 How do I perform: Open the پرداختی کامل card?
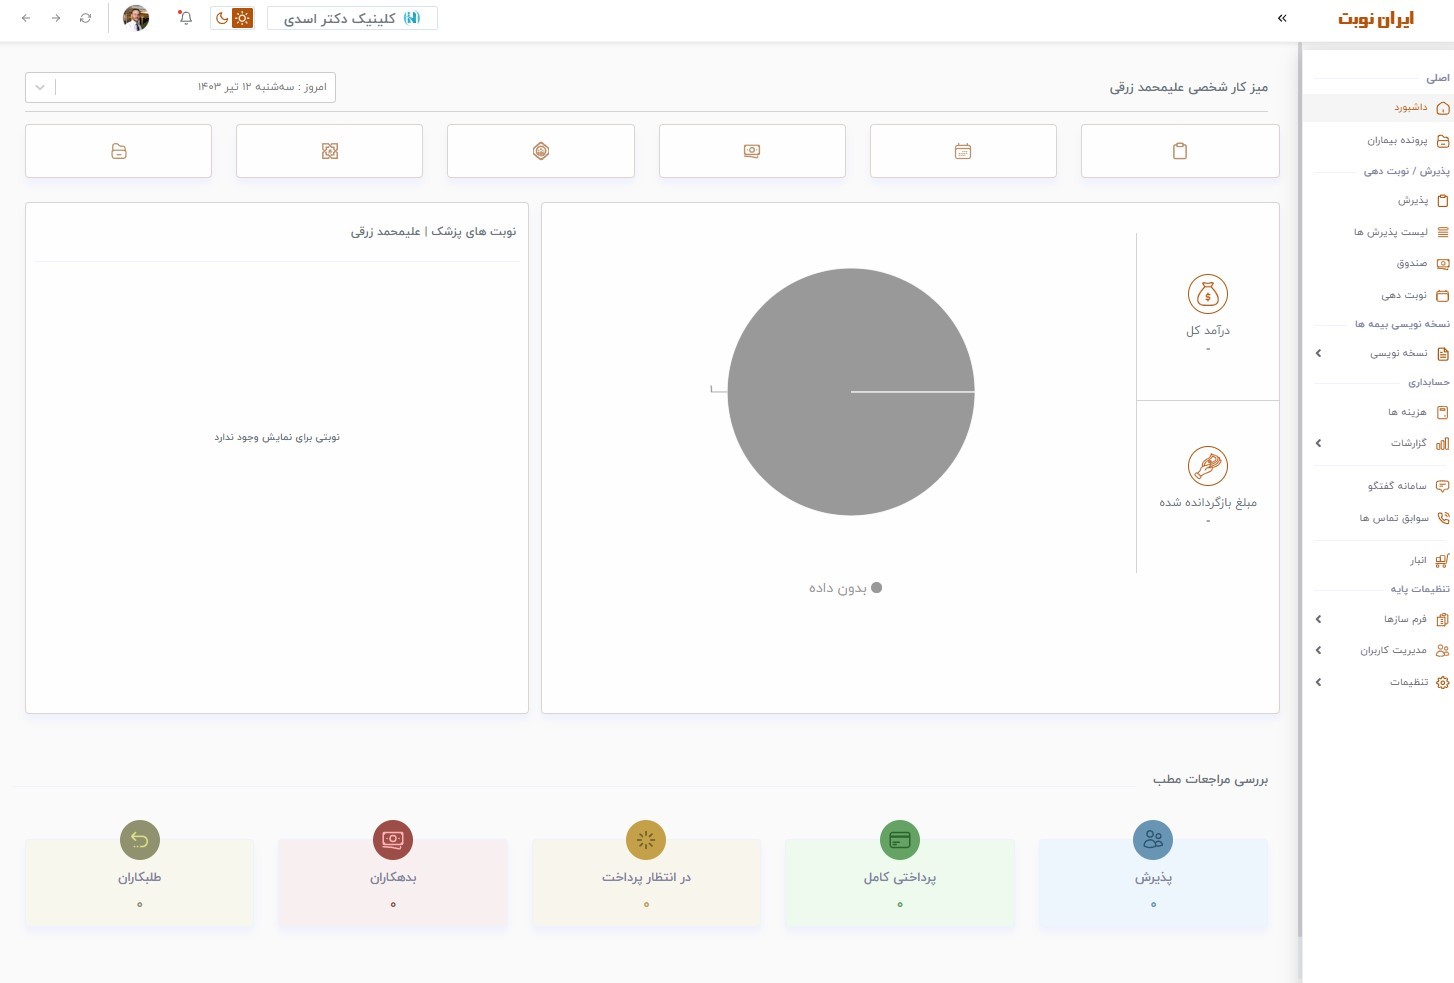pos(900,884)
